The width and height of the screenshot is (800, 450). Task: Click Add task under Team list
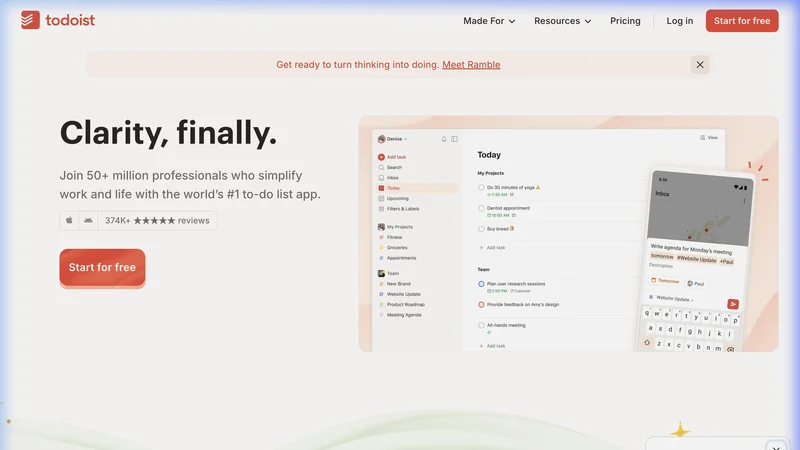492,346
